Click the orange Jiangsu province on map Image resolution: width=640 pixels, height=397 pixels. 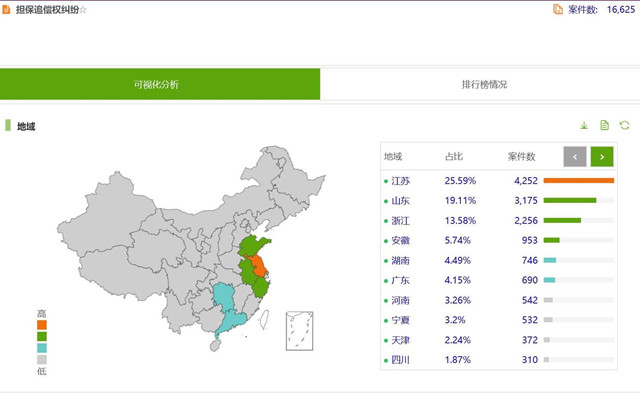(x=258, y=265)
